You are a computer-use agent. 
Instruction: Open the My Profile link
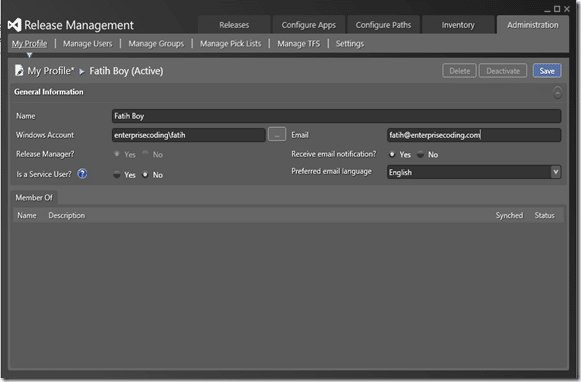click(29, 44)
